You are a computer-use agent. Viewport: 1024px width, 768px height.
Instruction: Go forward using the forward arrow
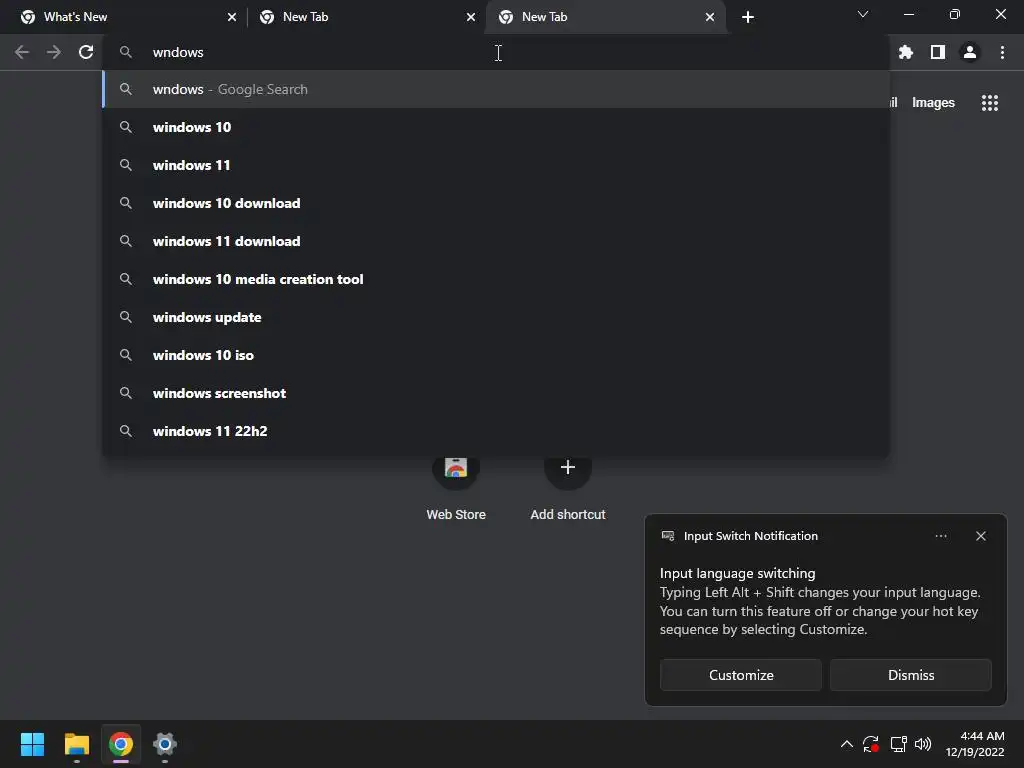[x=54, y=52]
